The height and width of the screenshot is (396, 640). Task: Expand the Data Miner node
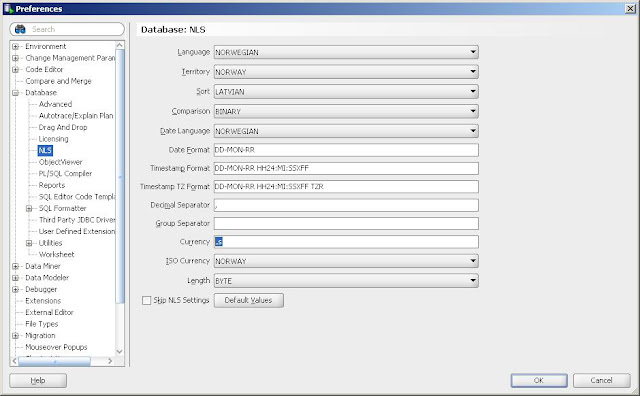click(x=15, y=266)
